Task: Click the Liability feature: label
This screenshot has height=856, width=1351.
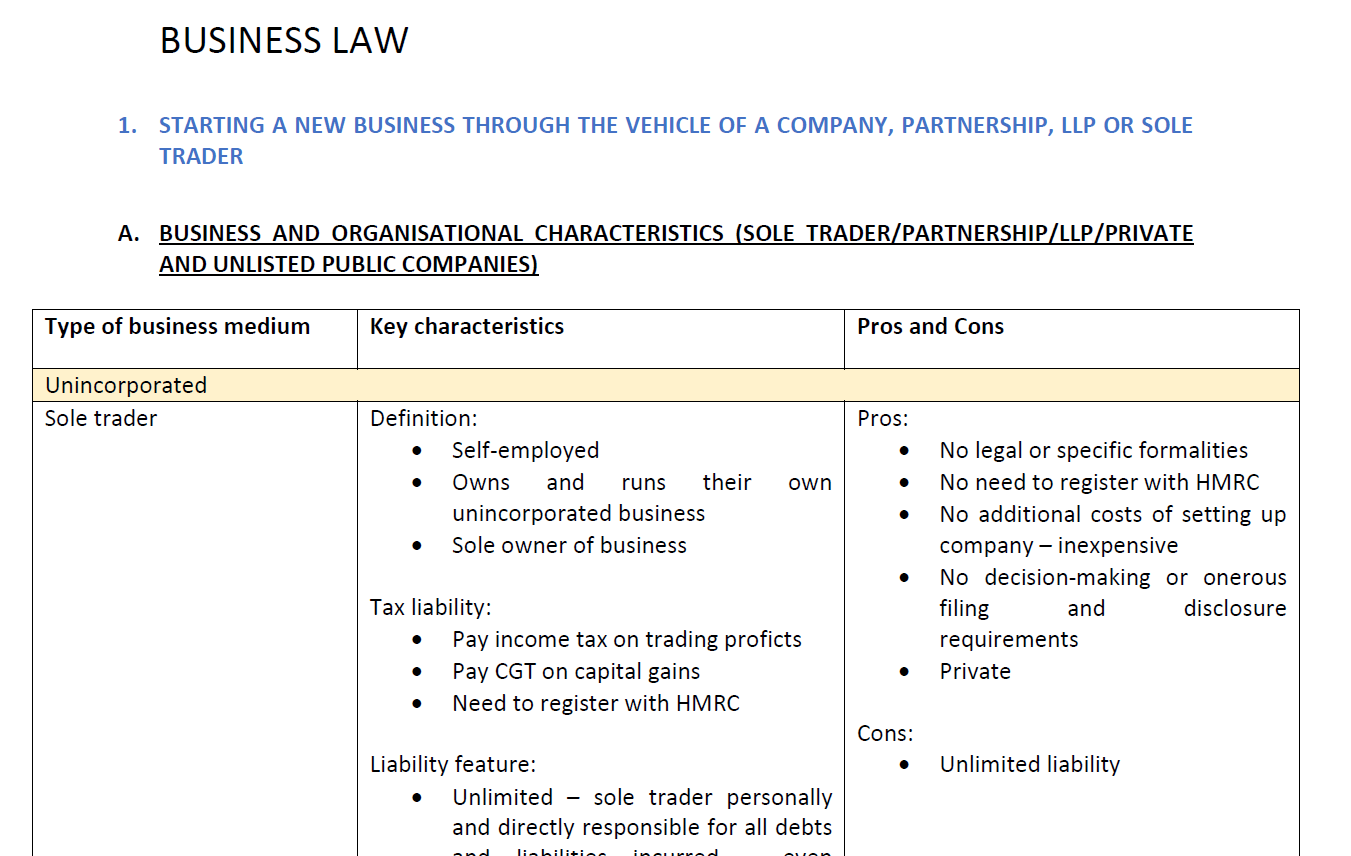Action: 453,764
